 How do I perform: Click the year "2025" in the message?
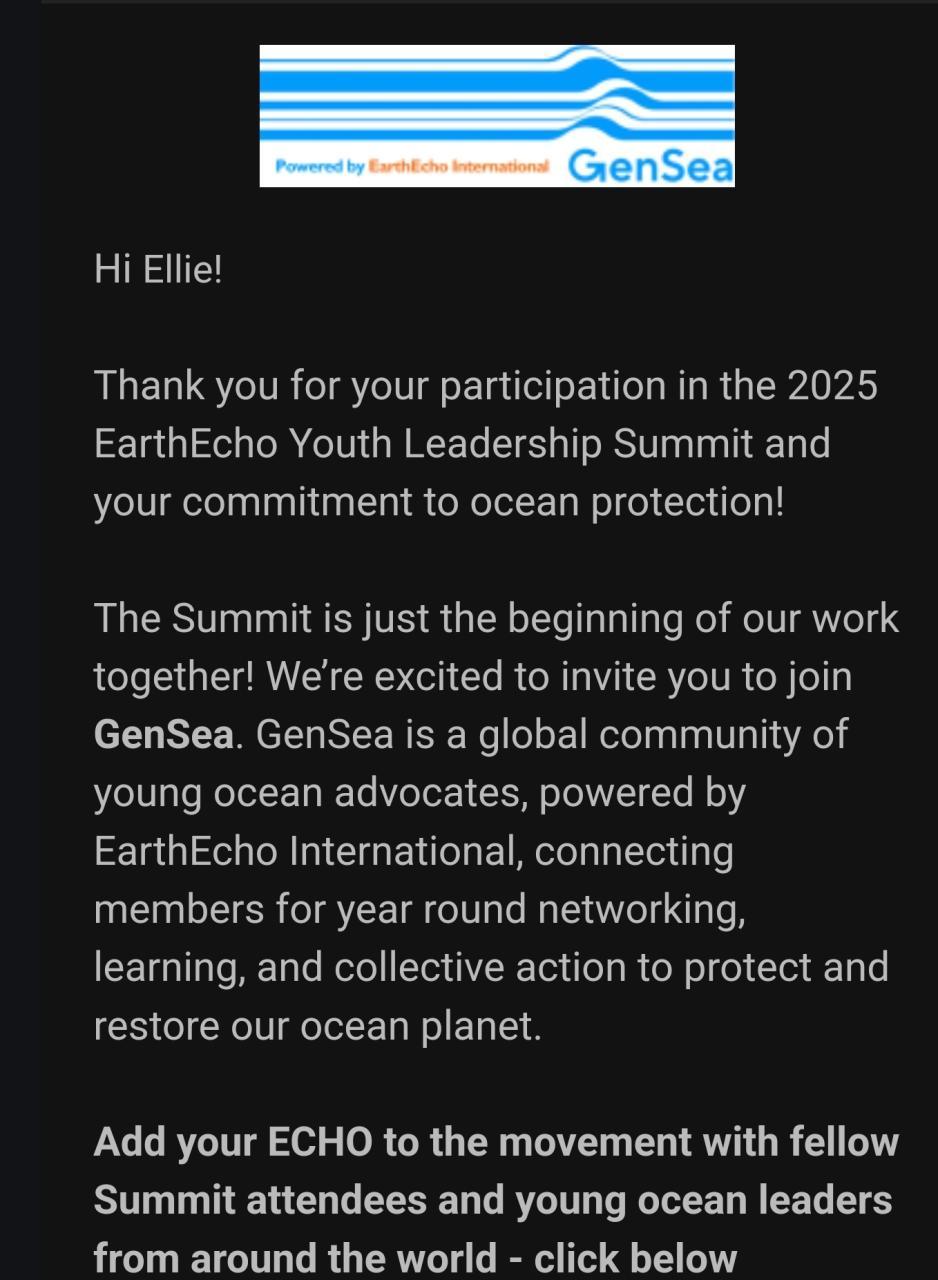click(832, 385)
